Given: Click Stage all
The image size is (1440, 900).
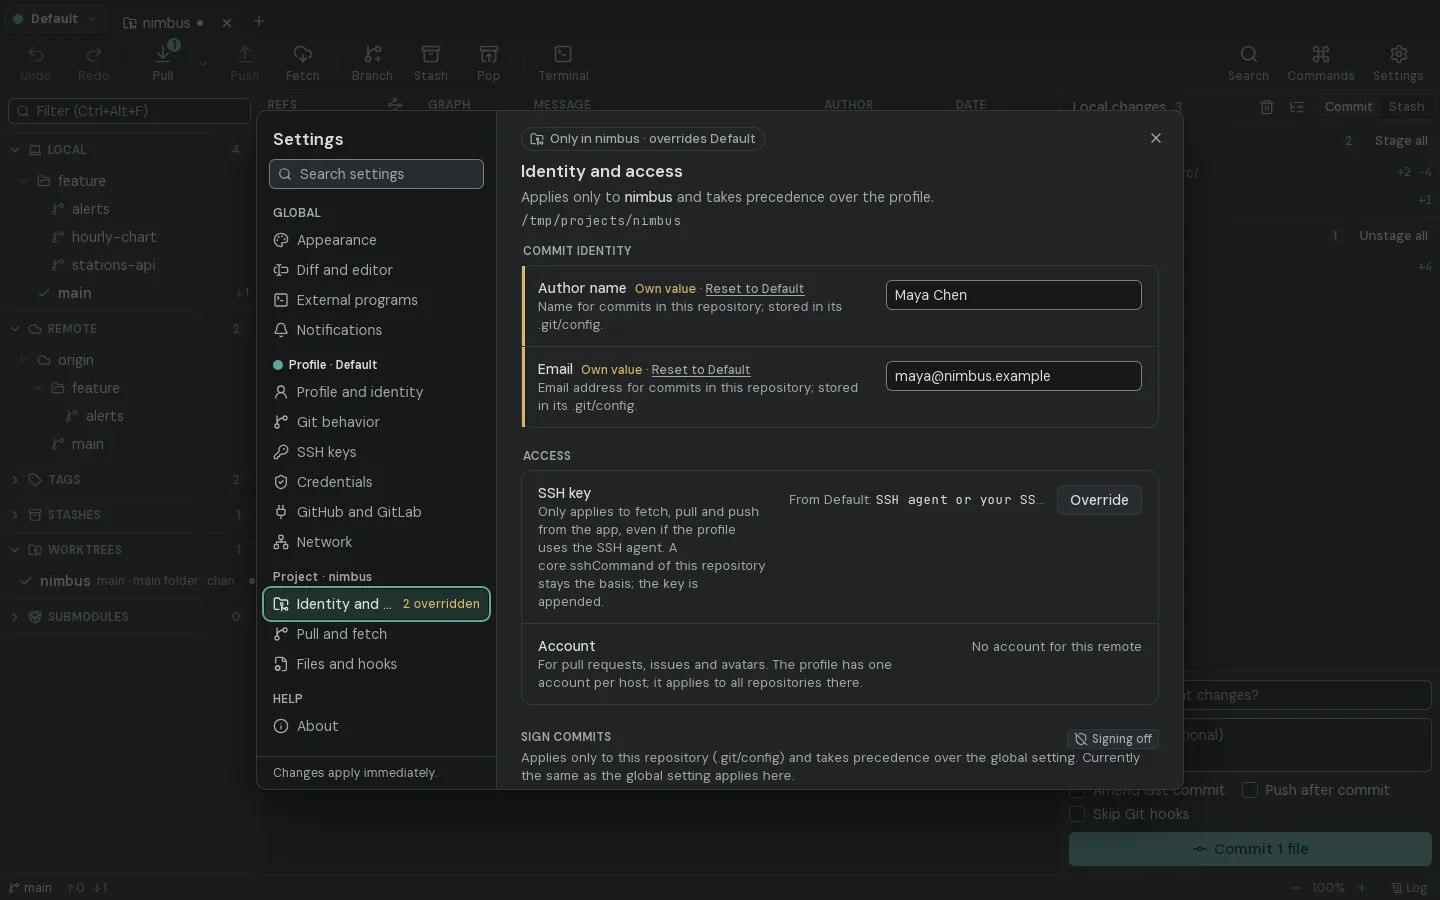Looking at the screenshot, I should point(1401,141).
